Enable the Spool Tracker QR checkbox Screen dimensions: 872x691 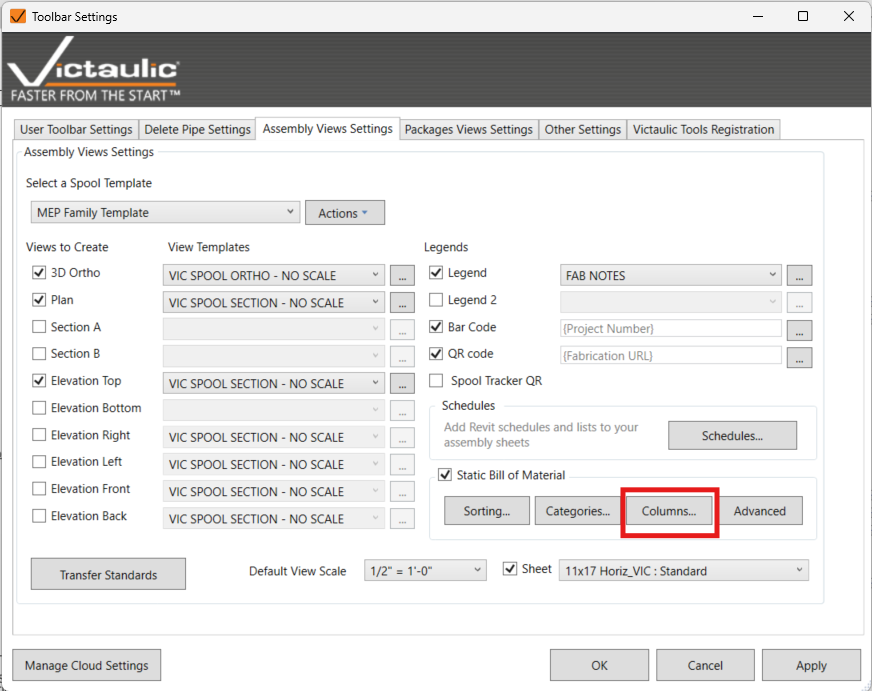click(436, 381)
